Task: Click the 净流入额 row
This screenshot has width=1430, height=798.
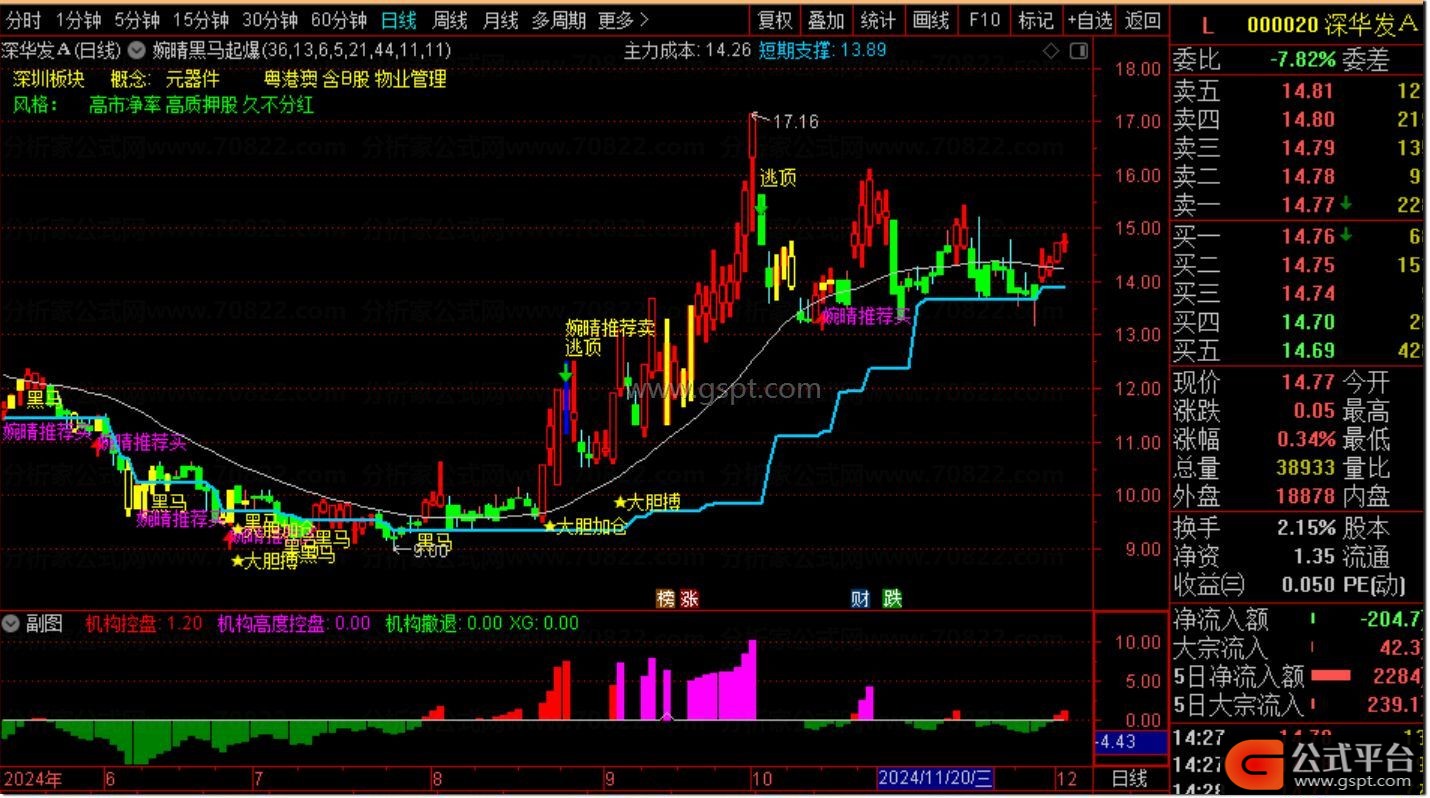Action: [x=1298, y=620]
